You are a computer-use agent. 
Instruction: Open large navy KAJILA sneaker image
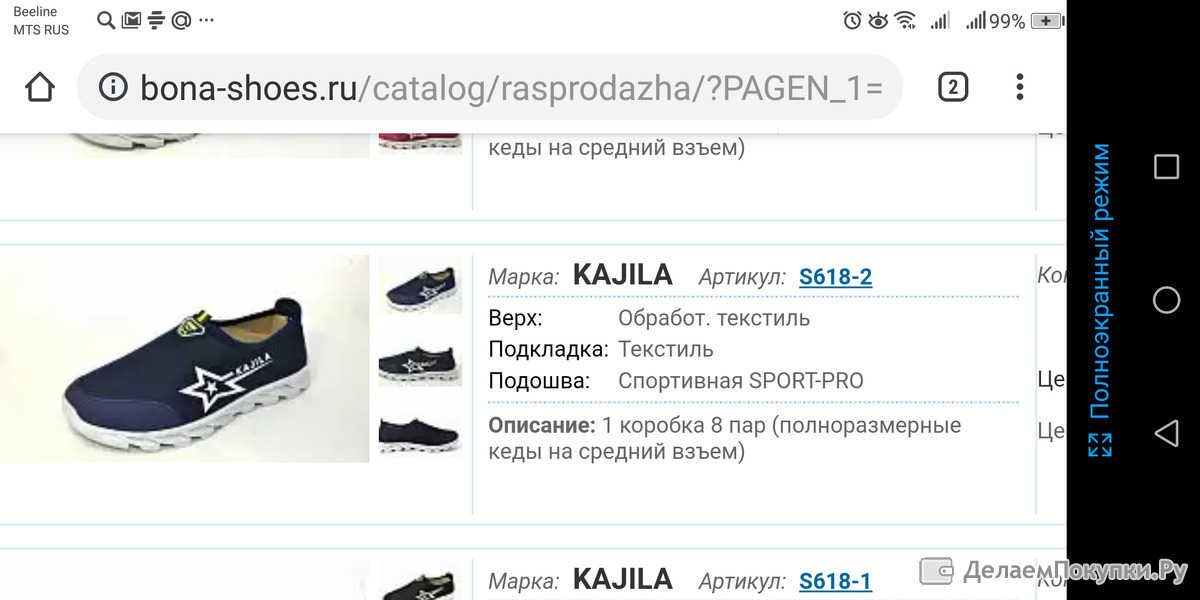pyautogui.click(x=185, y=359)
